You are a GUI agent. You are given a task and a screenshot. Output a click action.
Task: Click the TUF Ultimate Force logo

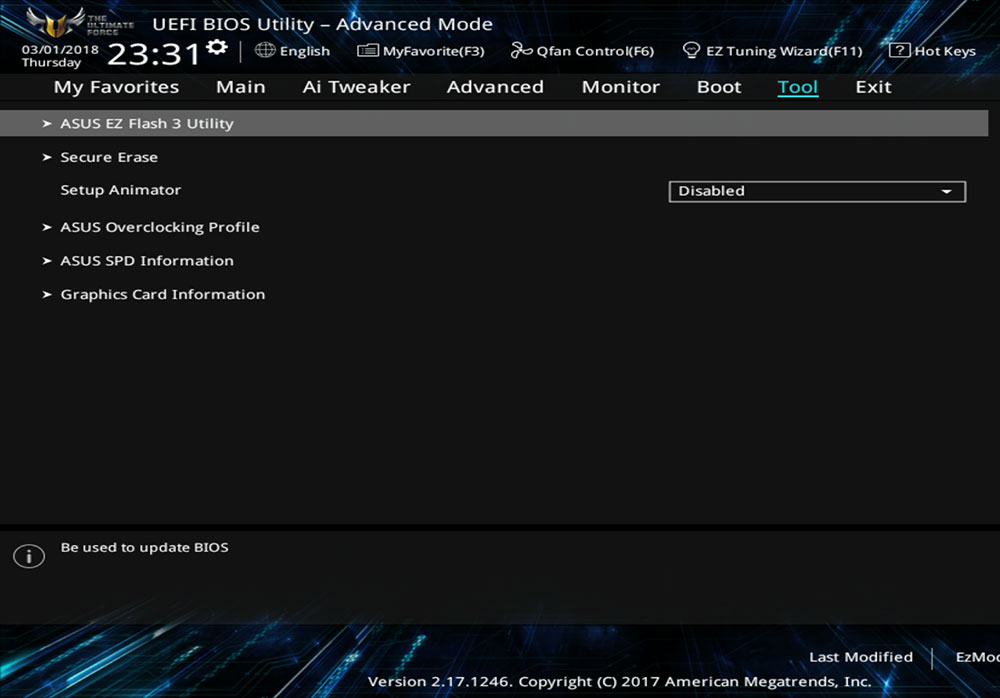pos(80,22)
